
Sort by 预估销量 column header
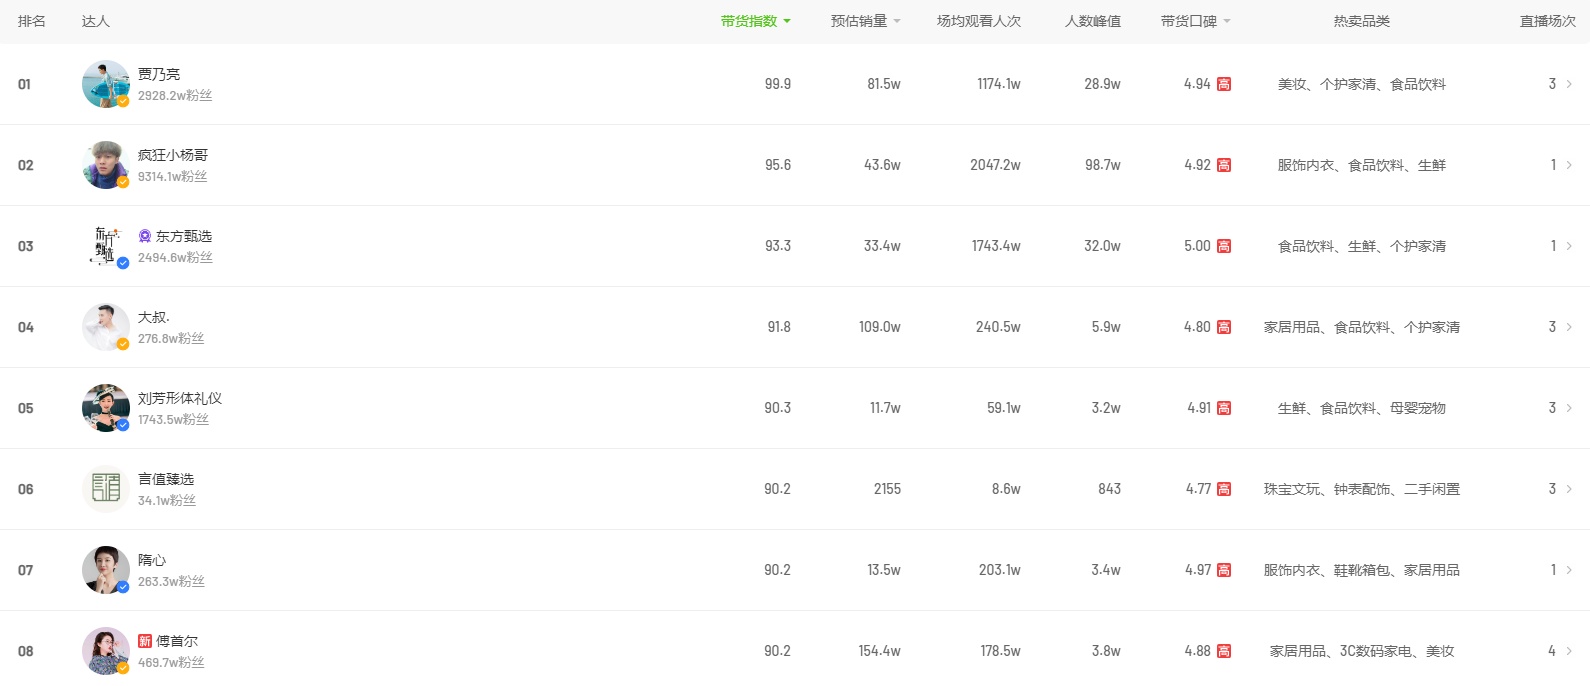(865, 21)
